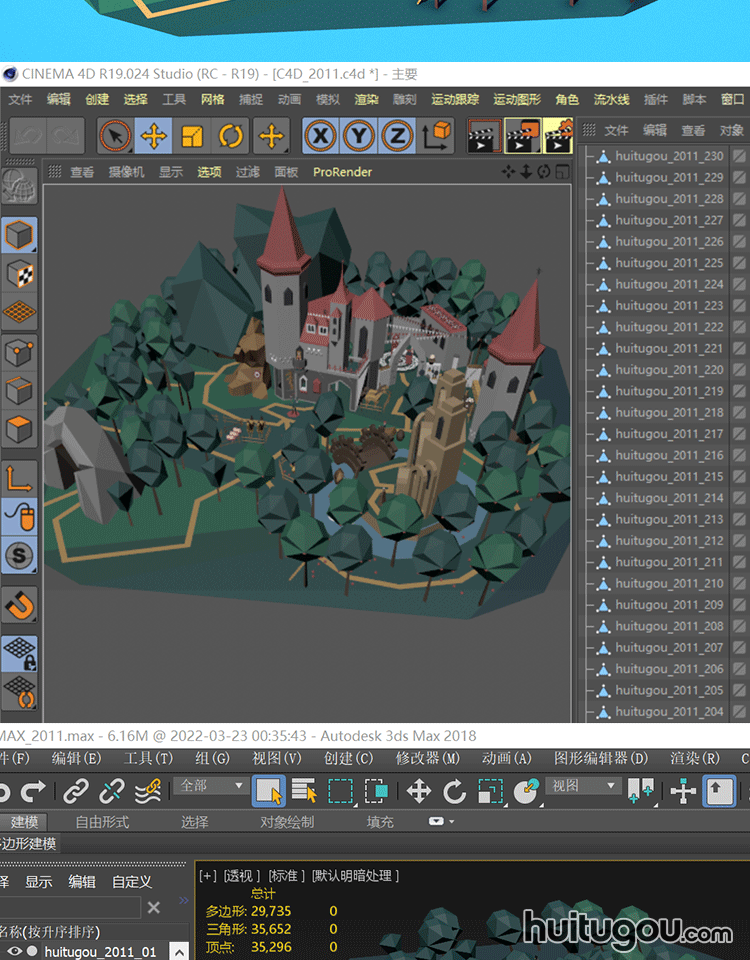Select huitugou_2011_230 in object list
The height and width of the screenshot is (960, 750).
[x=669, y=156]
